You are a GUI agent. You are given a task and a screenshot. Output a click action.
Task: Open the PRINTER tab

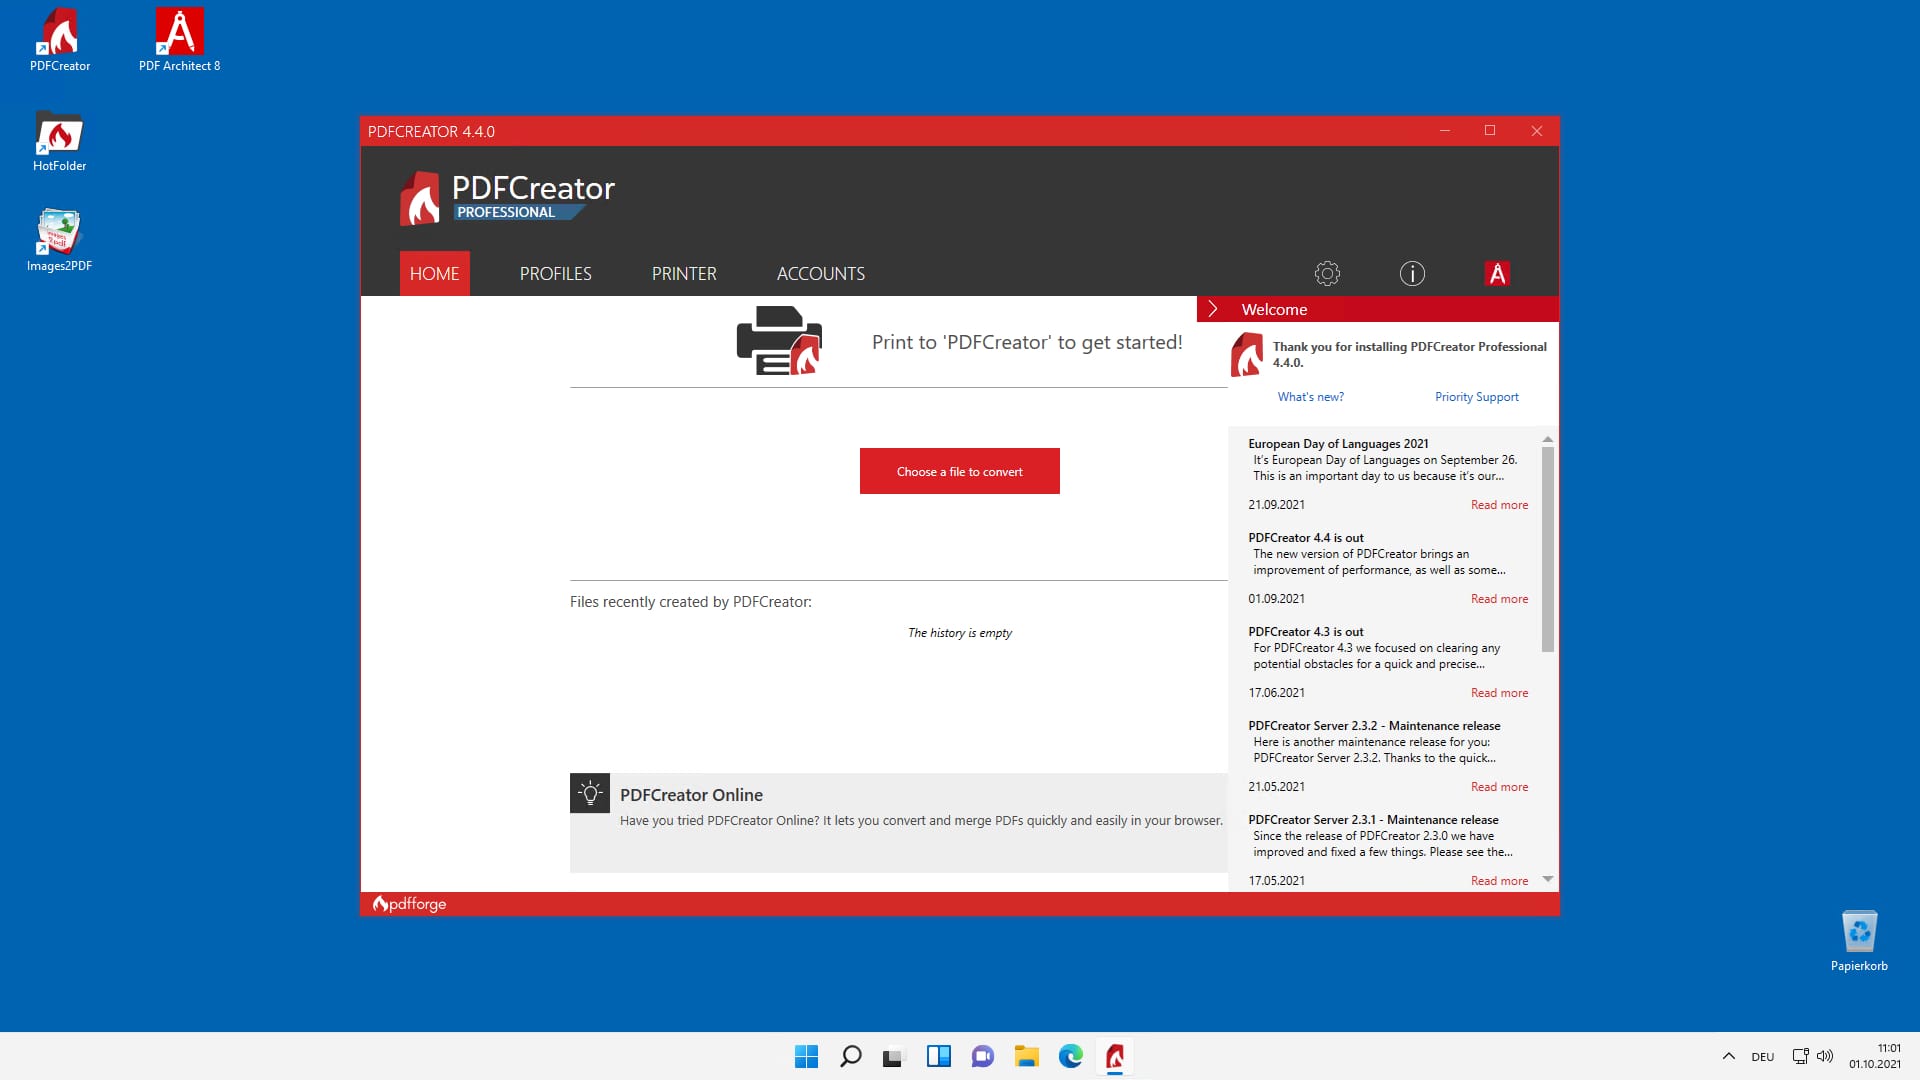pyautogui.click(x=684, y=273)
